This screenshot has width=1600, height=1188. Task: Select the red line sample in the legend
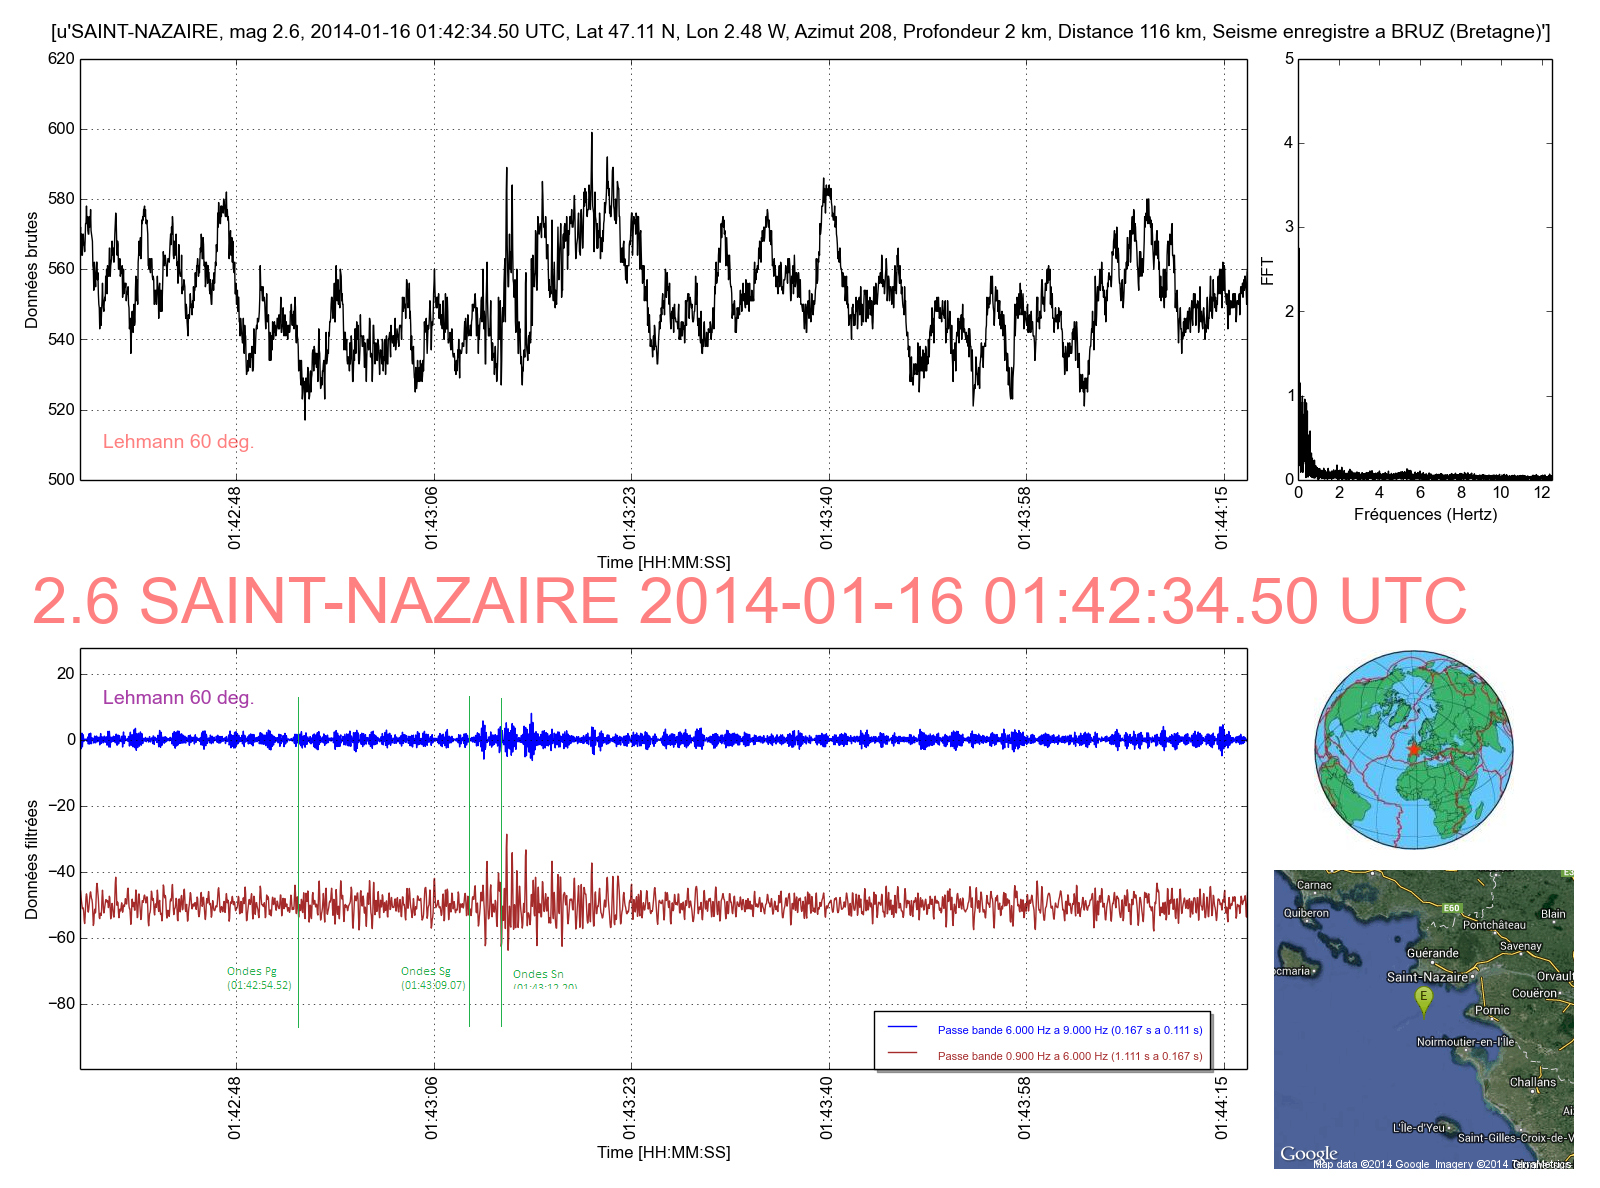pyautogui.click(x=902, y=1054)
